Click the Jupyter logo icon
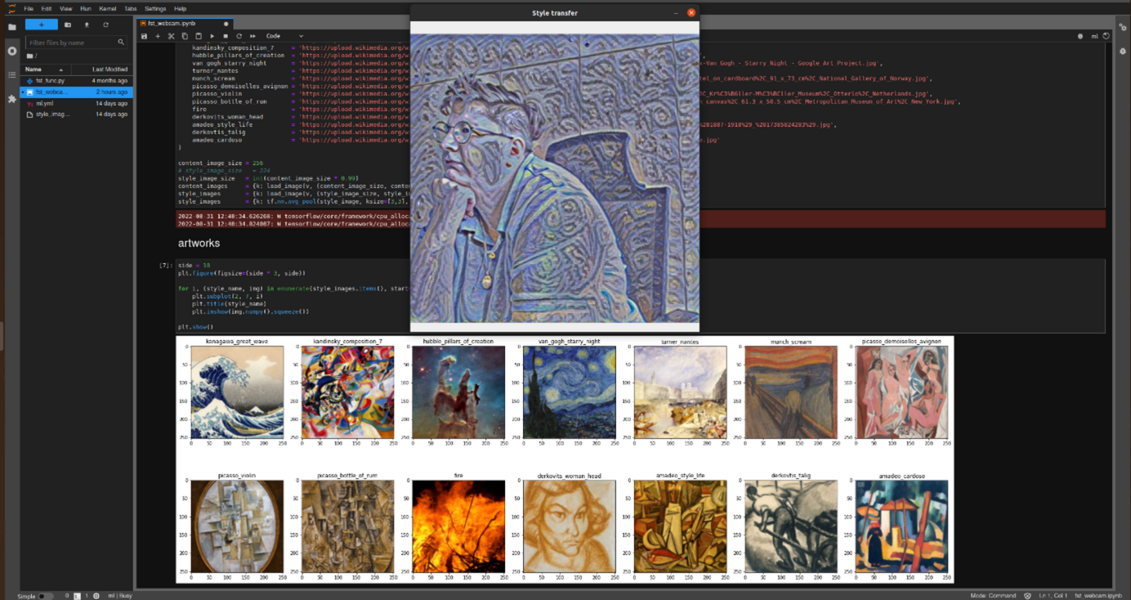Image resolution: width=1131 pixels, height=600 pixels. point(10,9)
